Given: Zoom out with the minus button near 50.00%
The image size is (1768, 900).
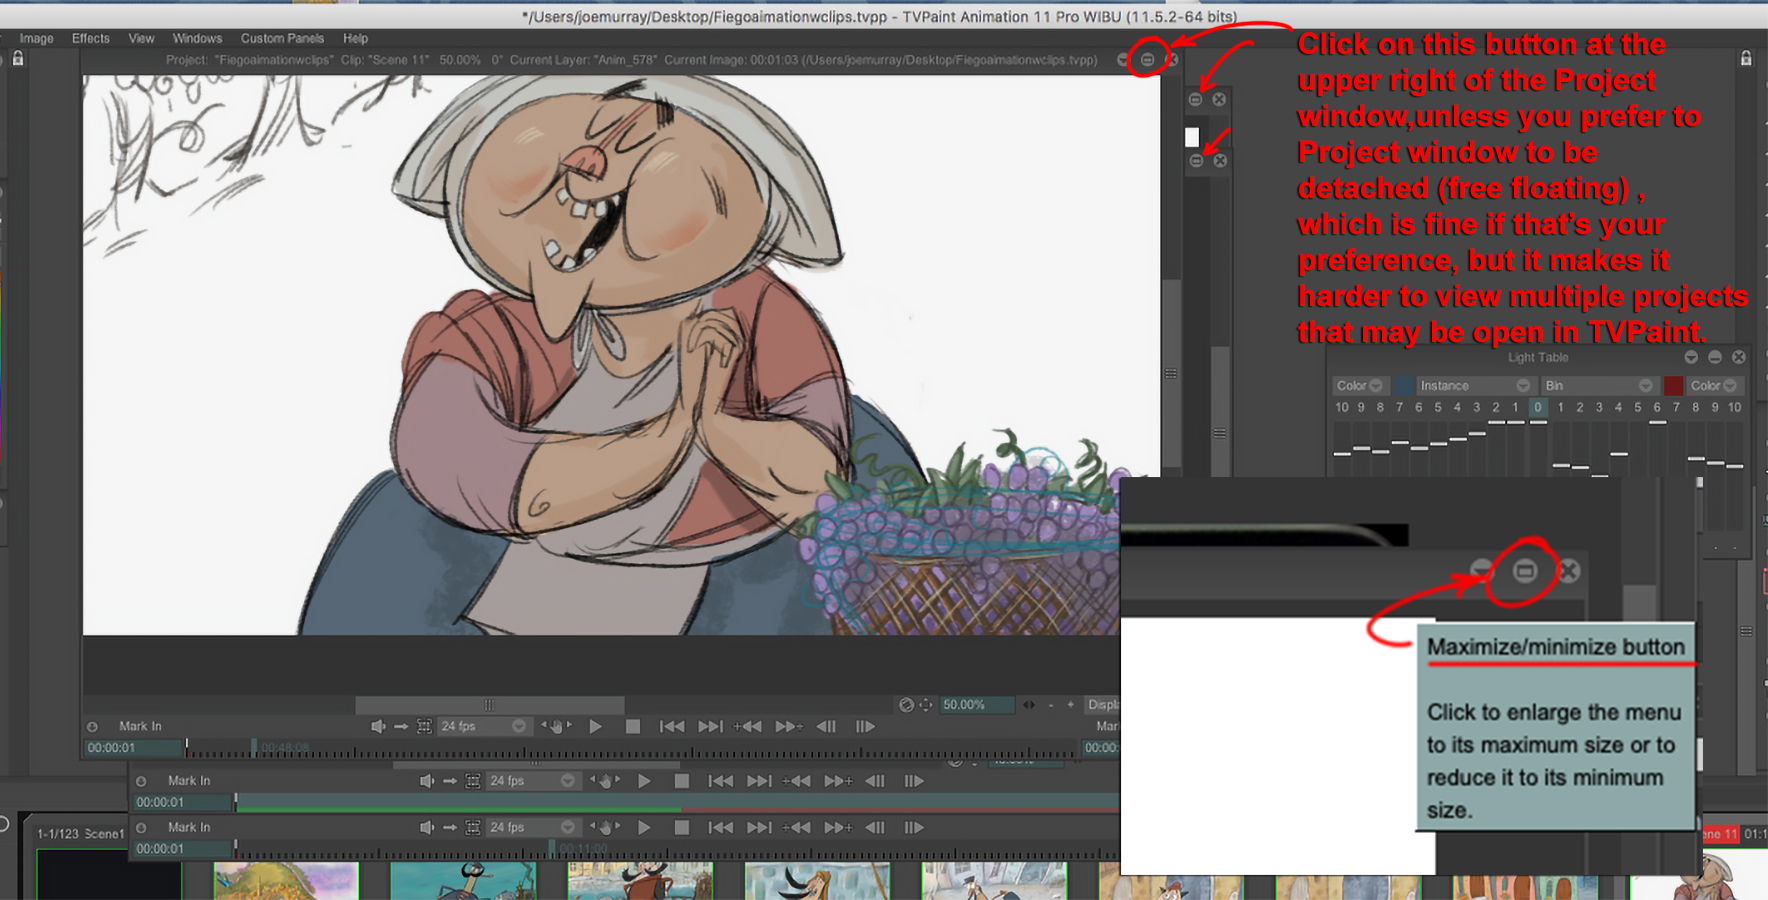Looking at the screenshot, I should click(1051, 705).
